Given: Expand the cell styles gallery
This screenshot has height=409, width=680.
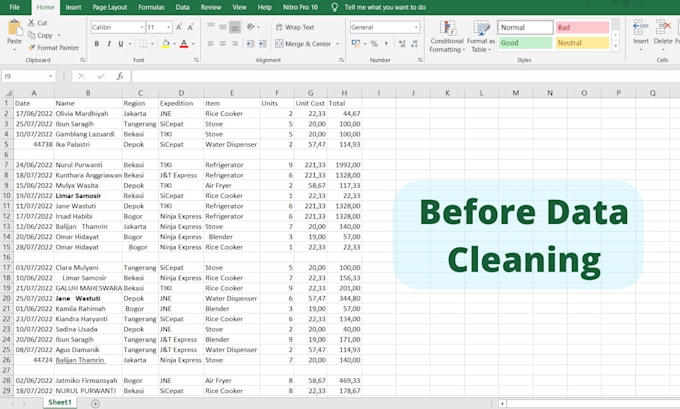Looking at the screenshot, I should (x=615, y=46).
